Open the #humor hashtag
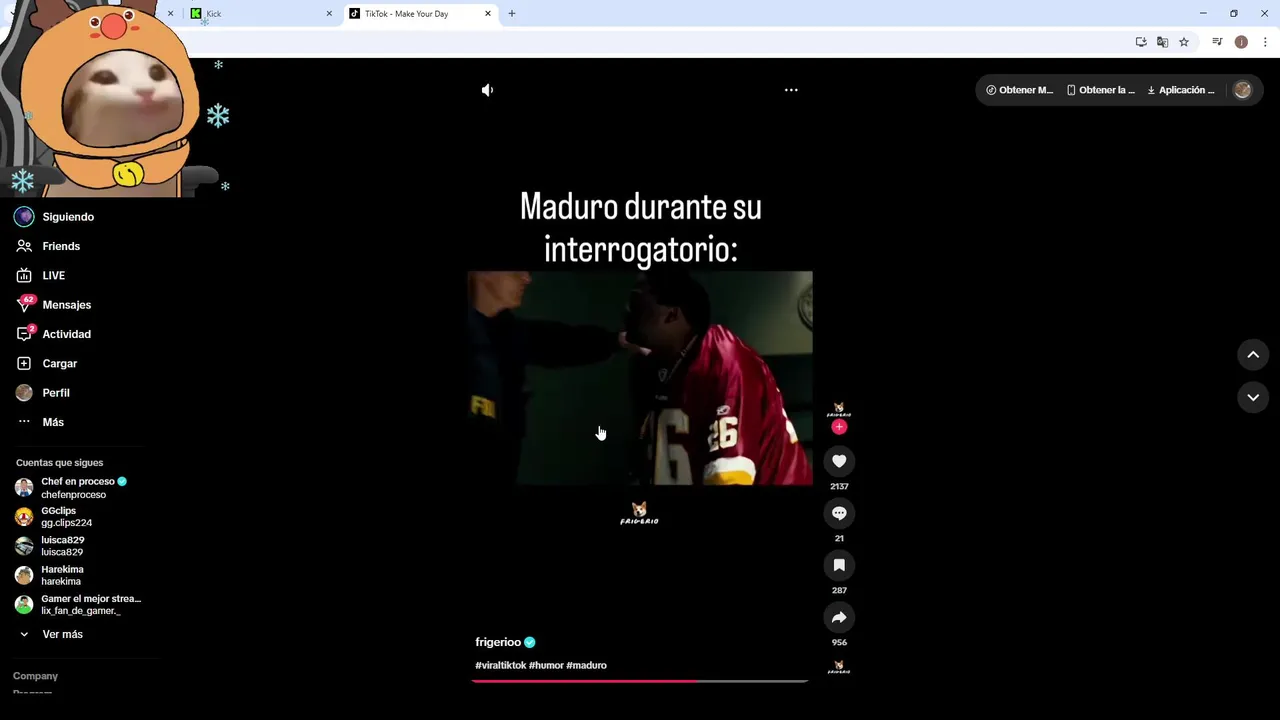 coord(546,665)
